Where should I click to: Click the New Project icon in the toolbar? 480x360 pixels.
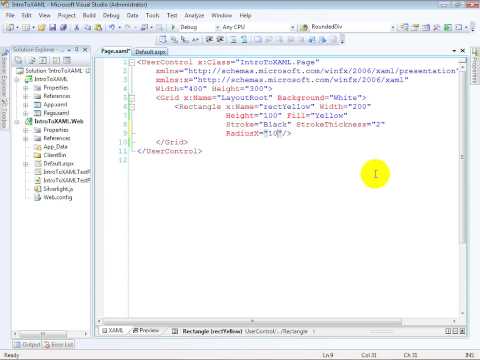click(10, 27)
